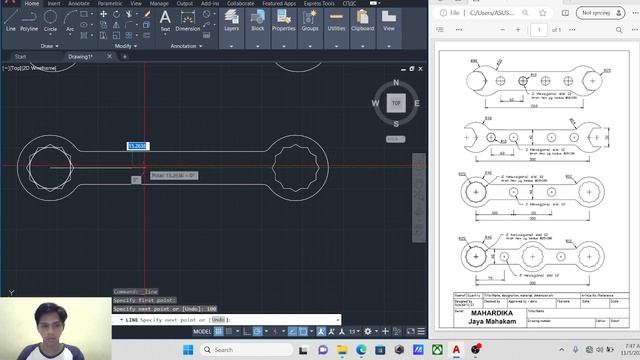Open File Explorer from taskbar
The height and width of the screenshot is (360, 640).
click(x=342, y=350)
